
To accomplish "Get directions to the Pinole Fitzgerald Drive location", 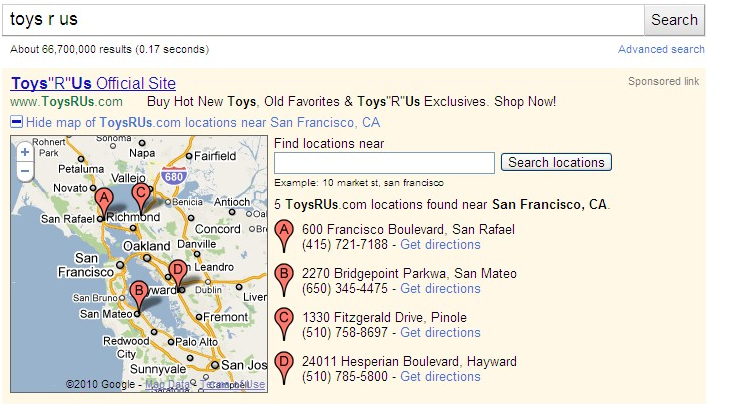I will (440, 332).
